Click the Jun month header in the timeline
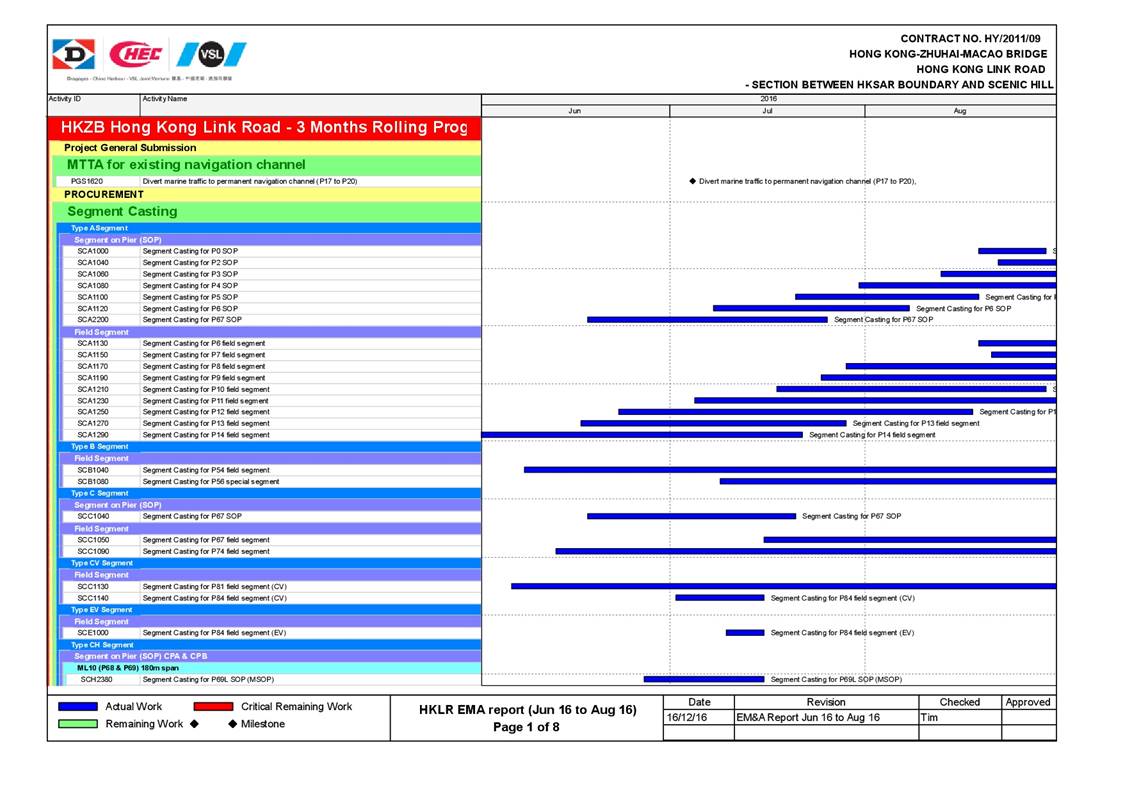This screenshot has width=1123, height=794. pyautogui.click(x=575, y=111)
